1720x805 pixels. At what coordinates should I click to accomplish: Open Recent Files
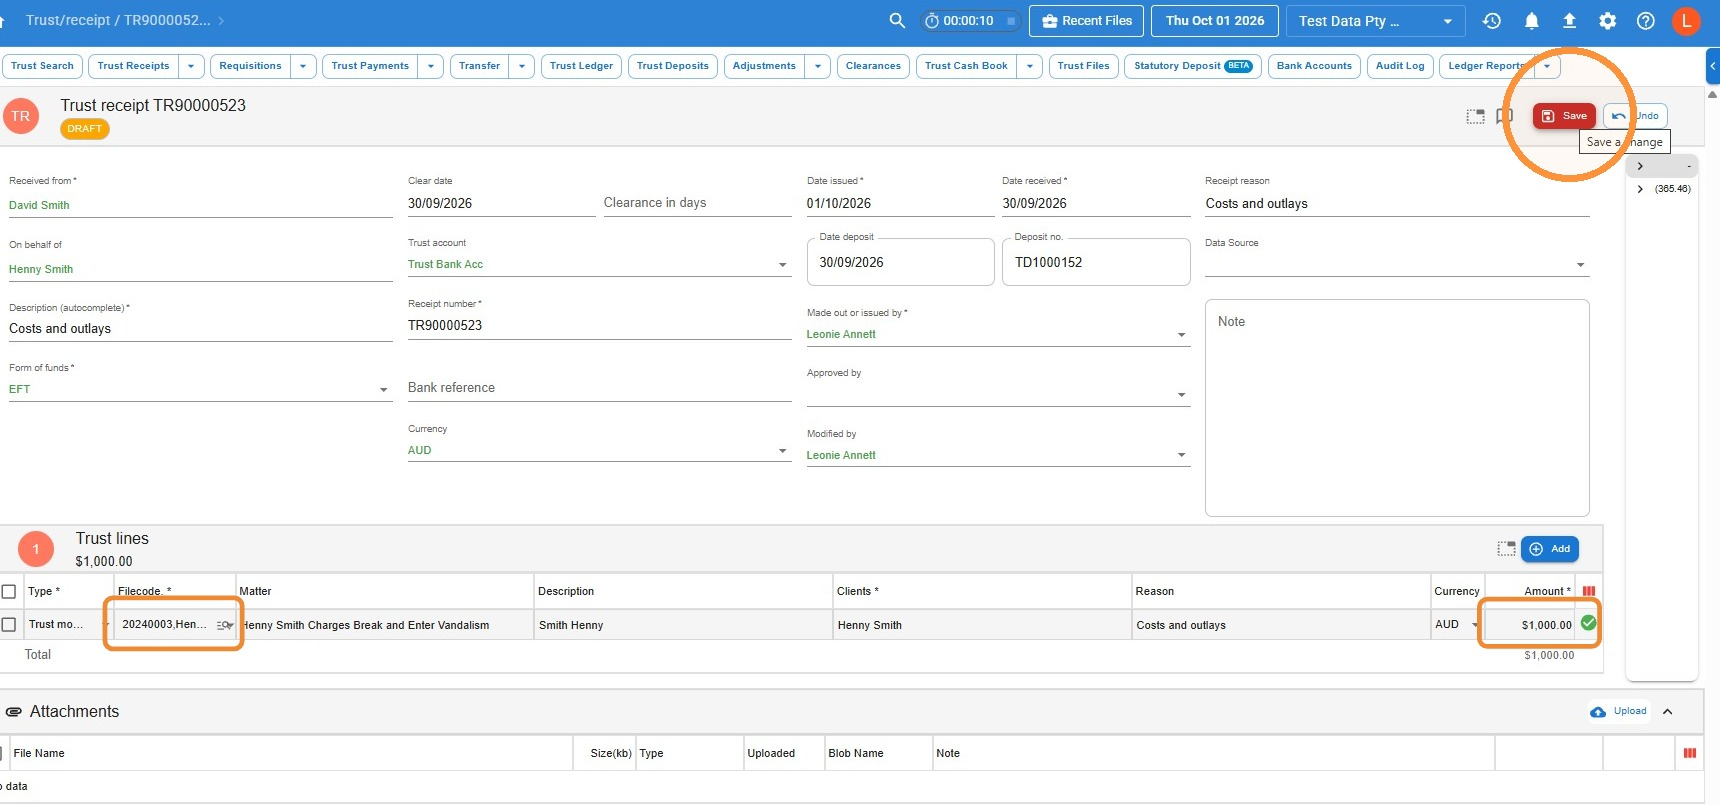point(1086,21)
